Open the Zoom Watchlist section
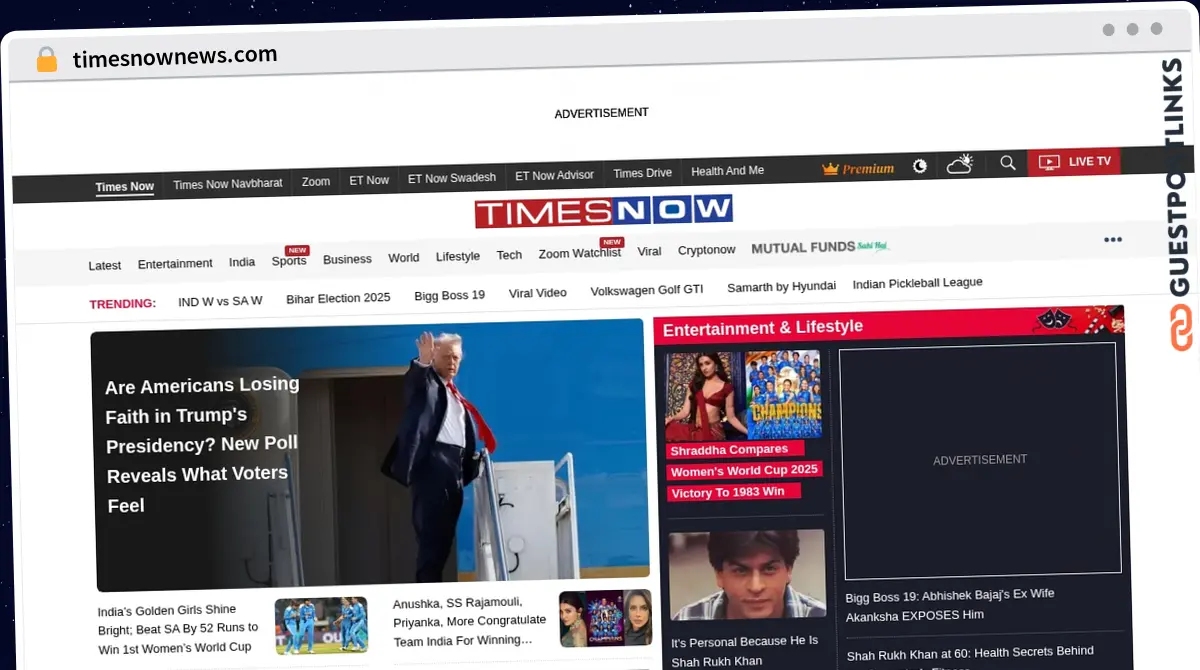 (x=579, y=253)
